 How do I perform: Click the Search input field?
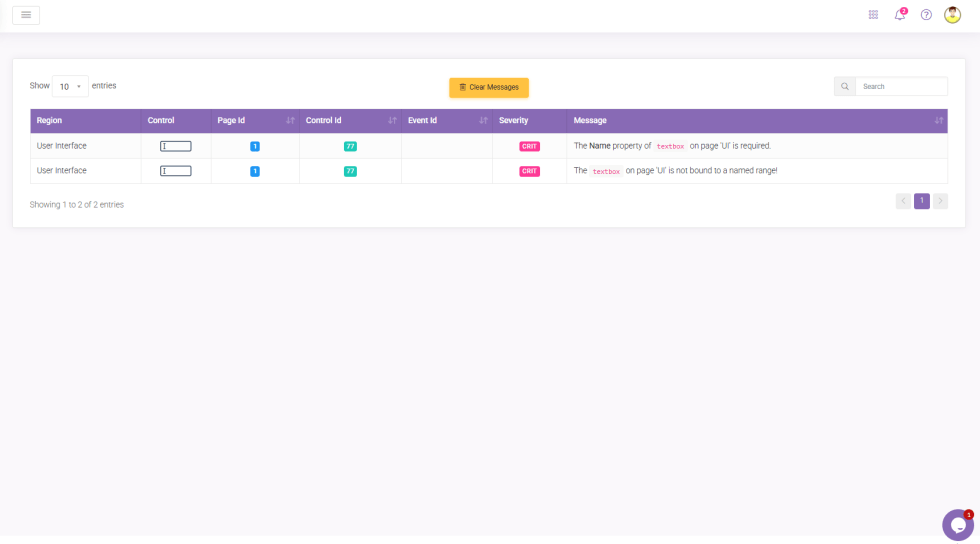click(901, 87)
